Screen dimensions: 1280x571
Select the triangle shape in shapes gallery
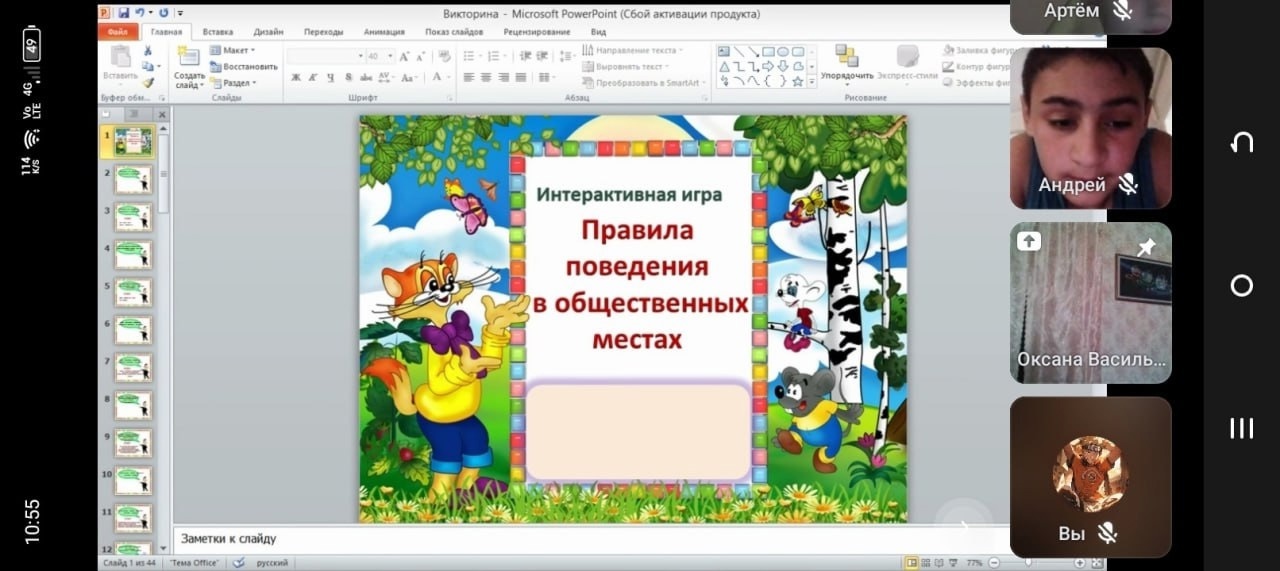tap(723, 66)
